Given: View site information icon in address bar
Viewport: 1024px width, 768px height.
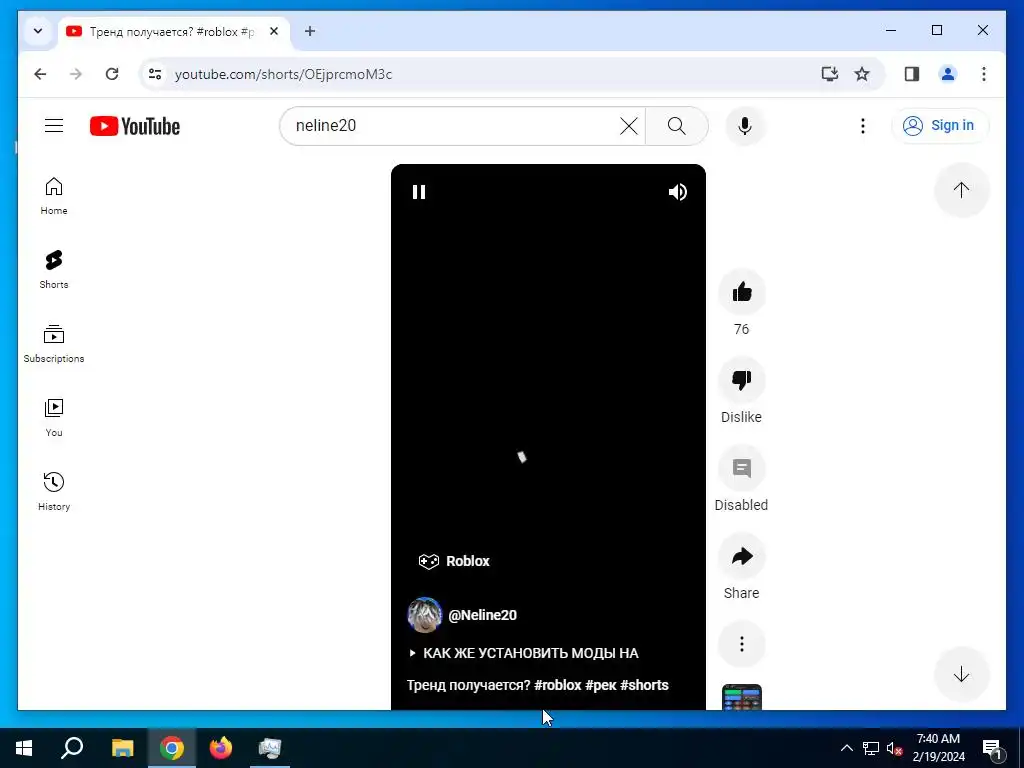Looking at the screenshot, I should pyautogui.click(x=155, y=74).
